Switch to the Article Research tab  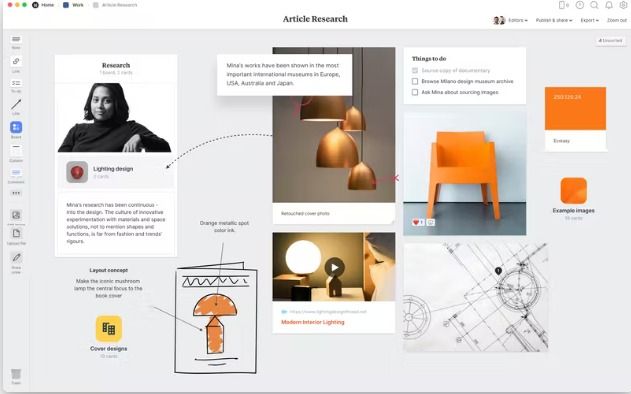[x=115, y=5]
